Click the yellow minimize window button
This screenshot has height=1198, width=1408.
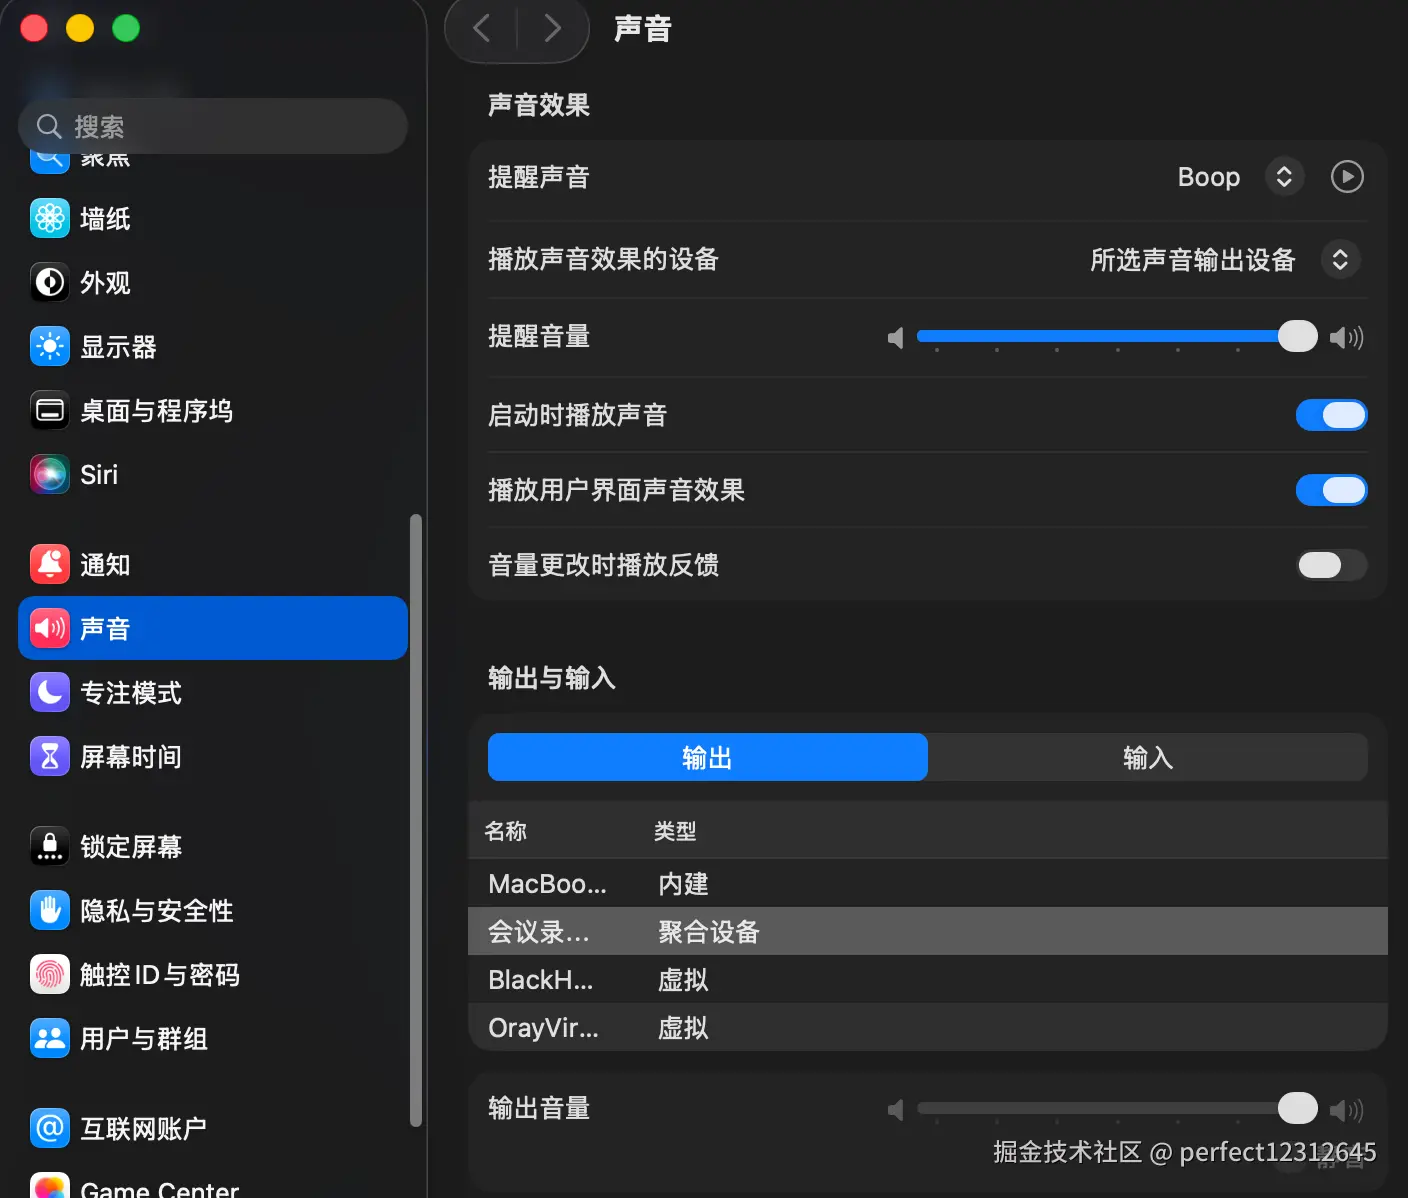point(80,28)
